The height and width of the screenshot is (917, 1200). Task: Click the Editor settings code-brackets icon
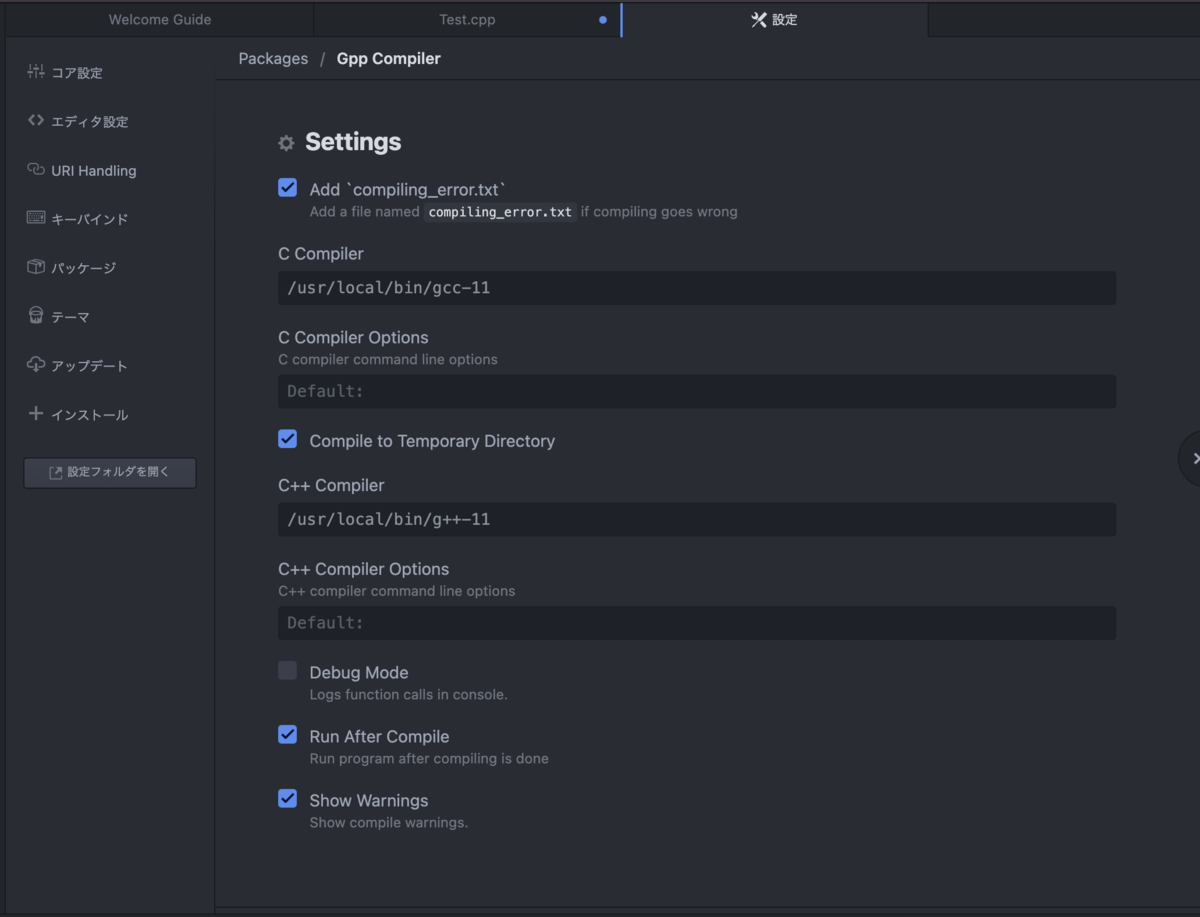pos(36,121)
